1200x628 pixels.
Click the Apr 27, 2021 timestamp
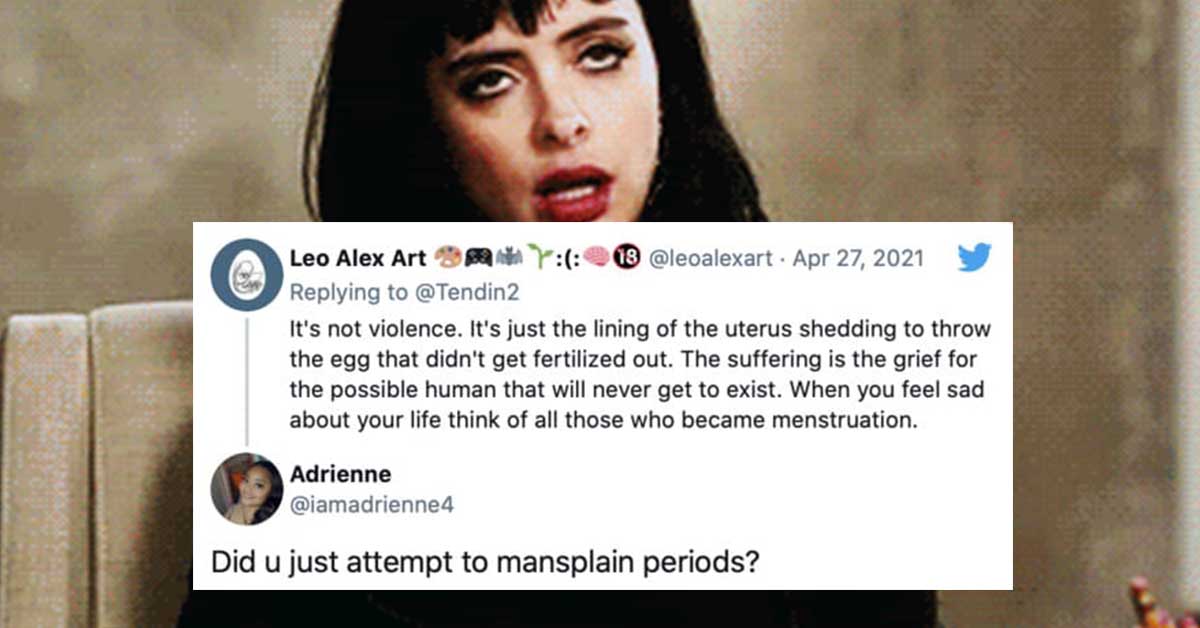[x=857, y=259]
